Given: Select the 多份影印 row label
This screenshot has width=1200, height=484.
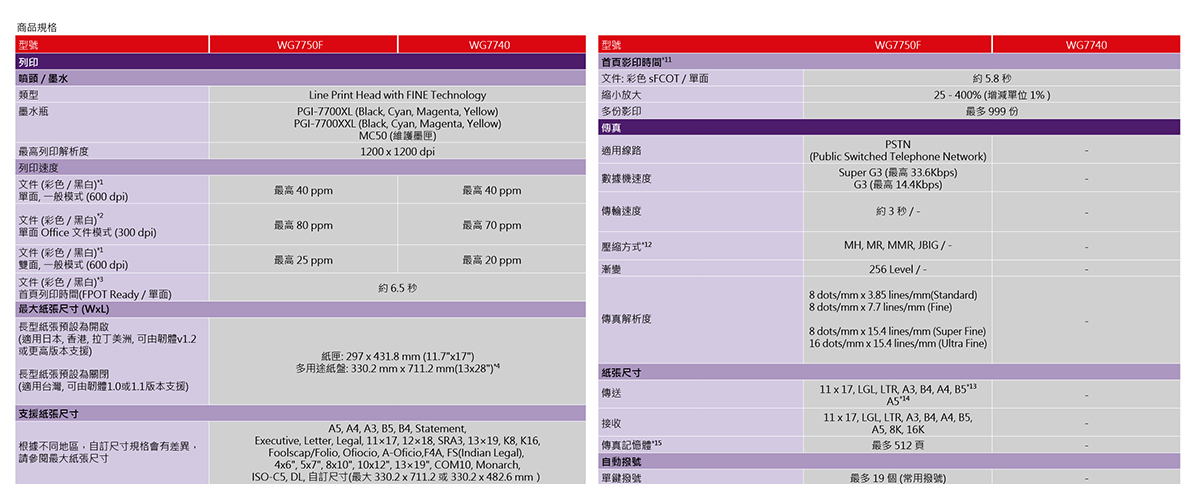Looking at the screenshot, I should 621,110.
